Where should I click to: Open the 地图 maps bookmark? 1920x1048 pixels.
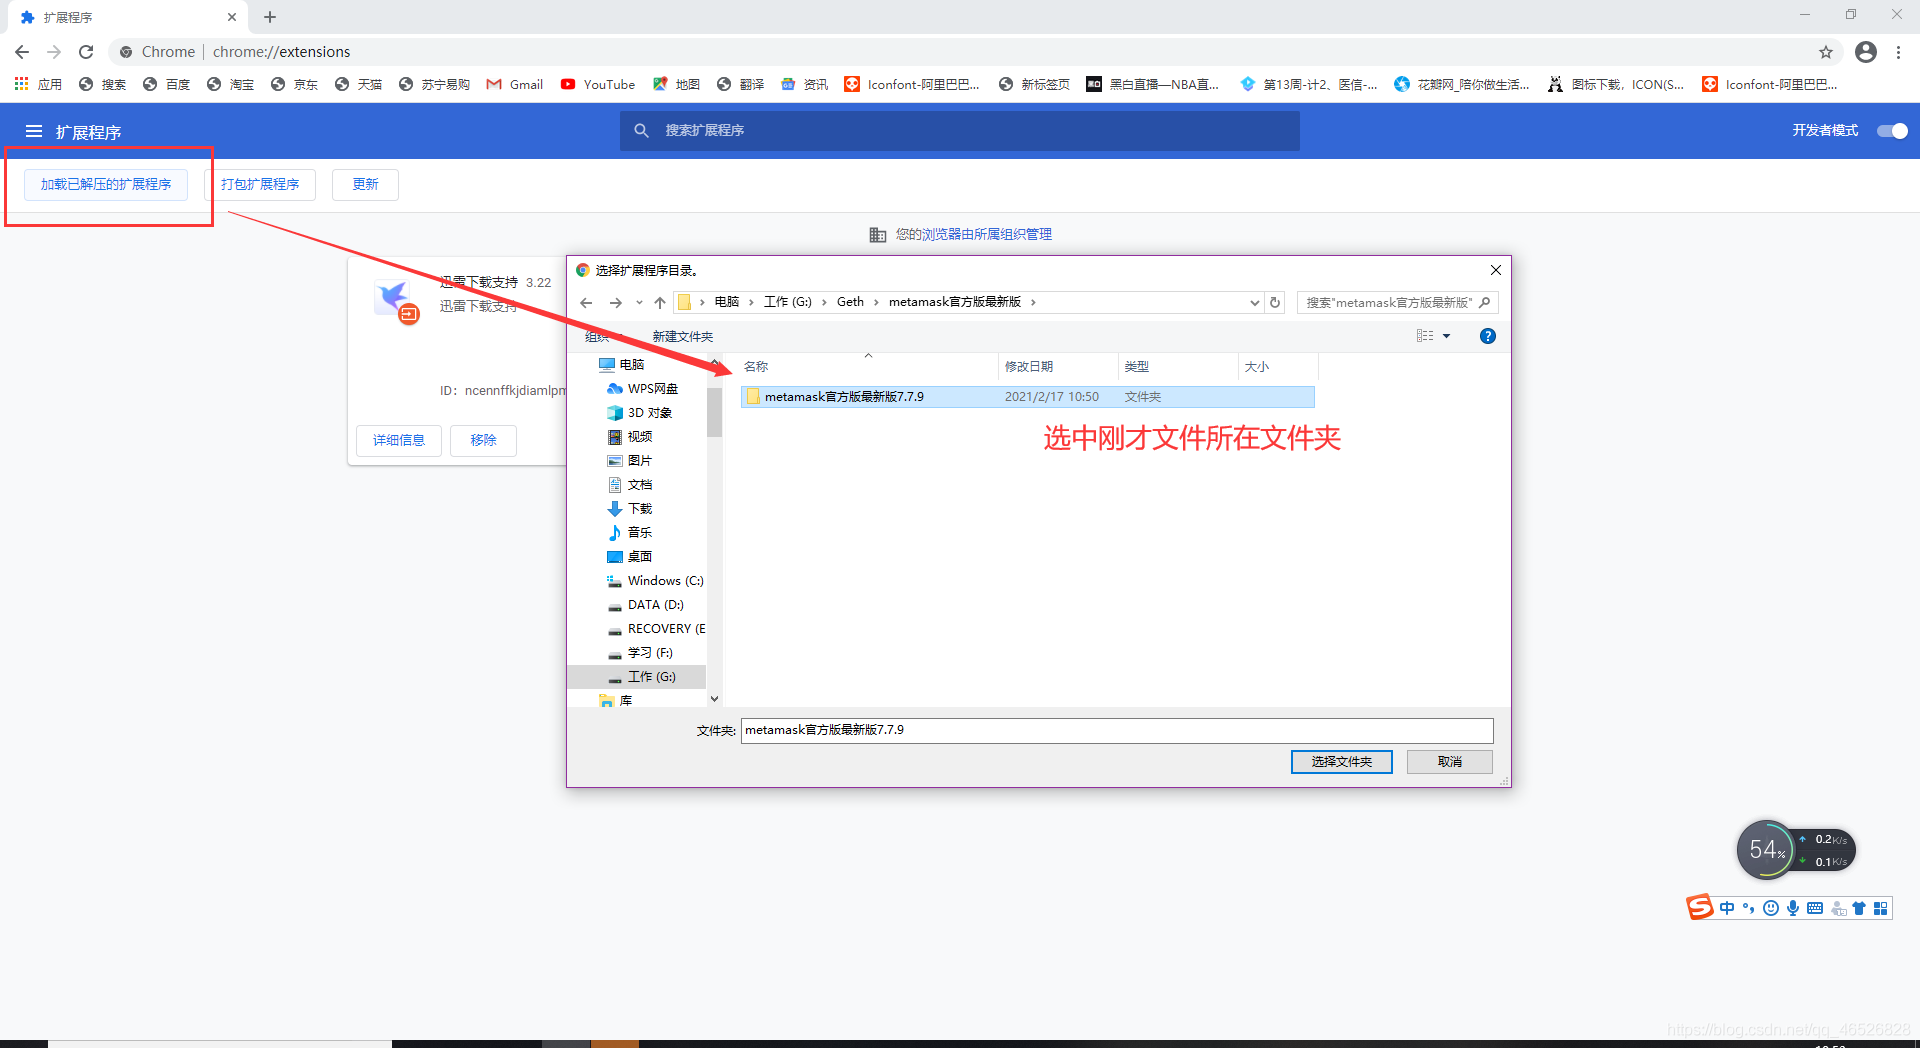point(676,84)
